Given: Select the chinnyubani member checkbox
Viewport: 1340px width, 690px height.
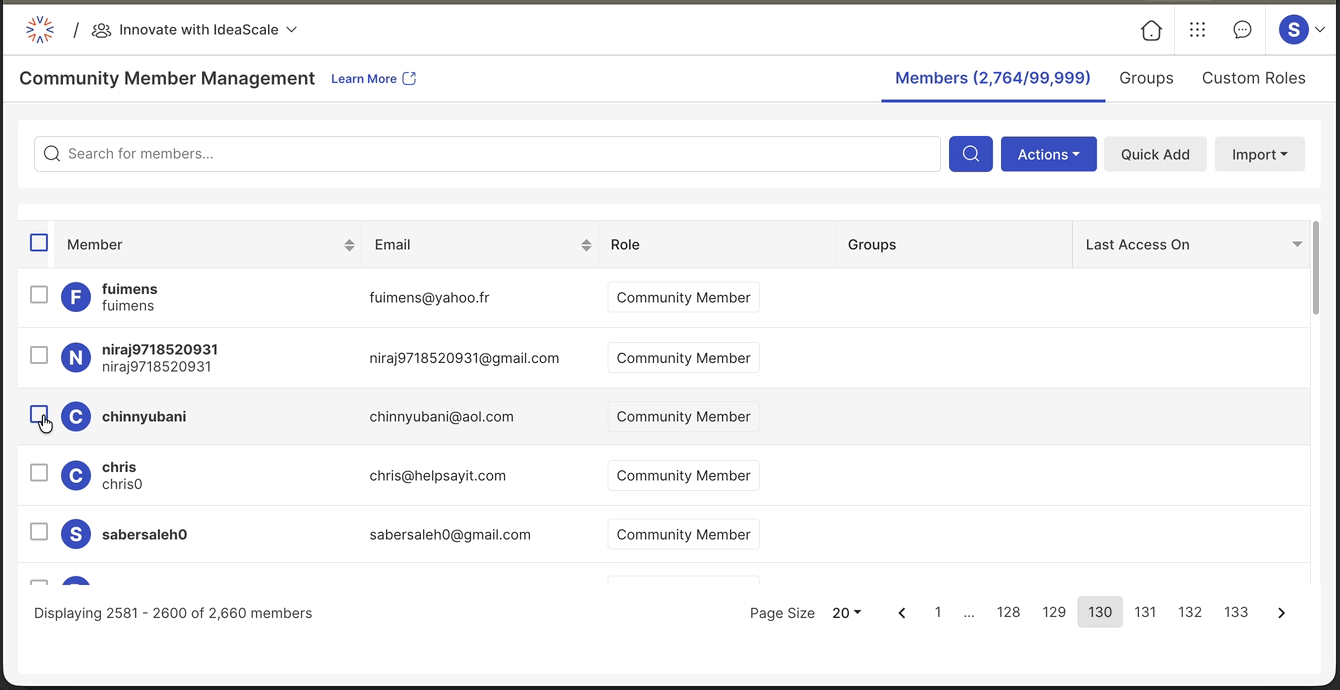Looking at the screenshot, I should 39,416.
